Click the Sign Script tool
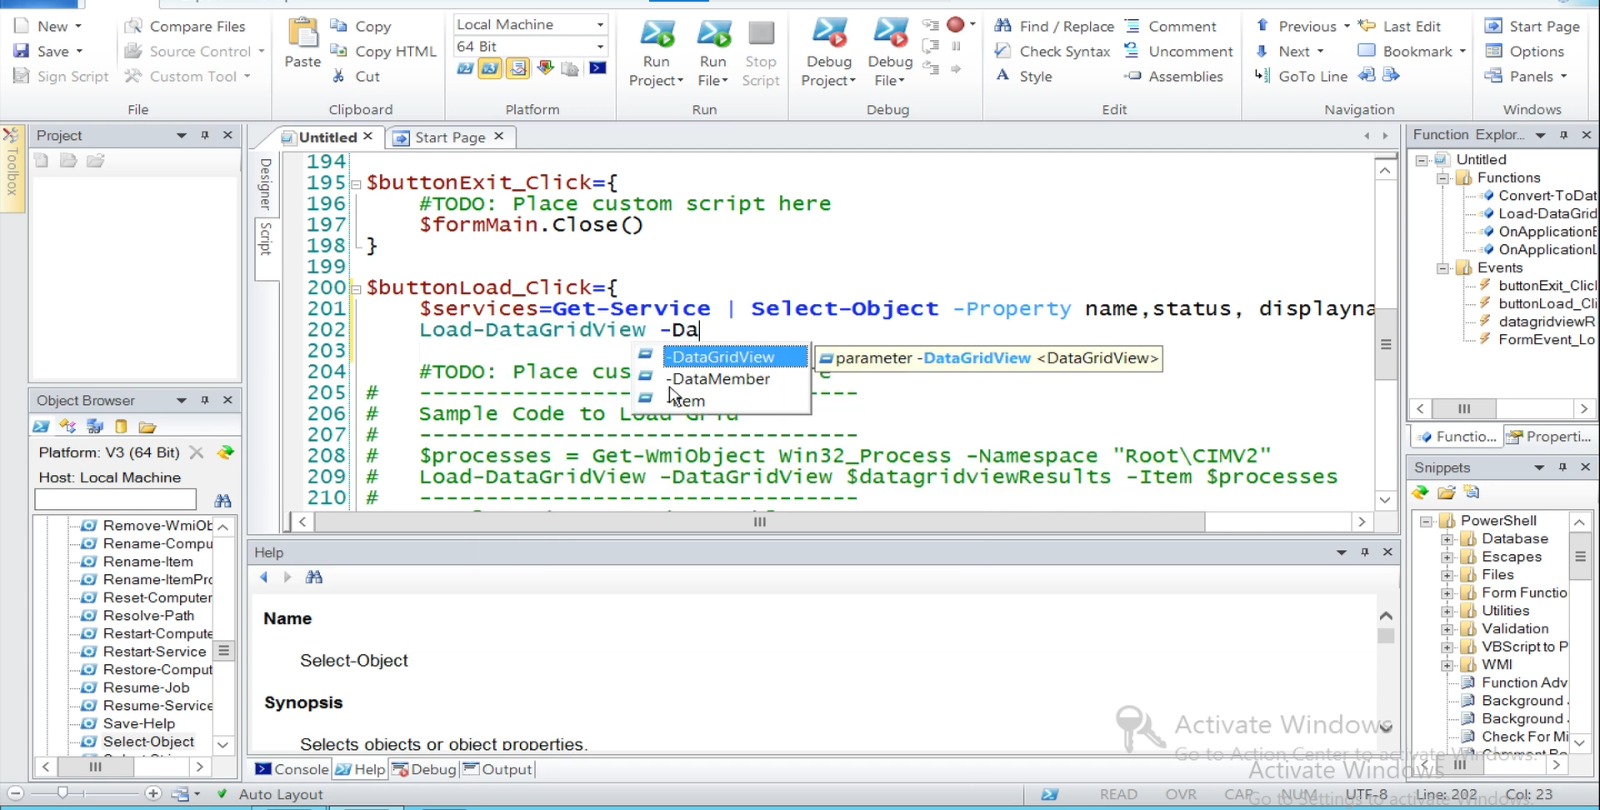Viewport: 1600px width, 810px height. click(61, 76)
